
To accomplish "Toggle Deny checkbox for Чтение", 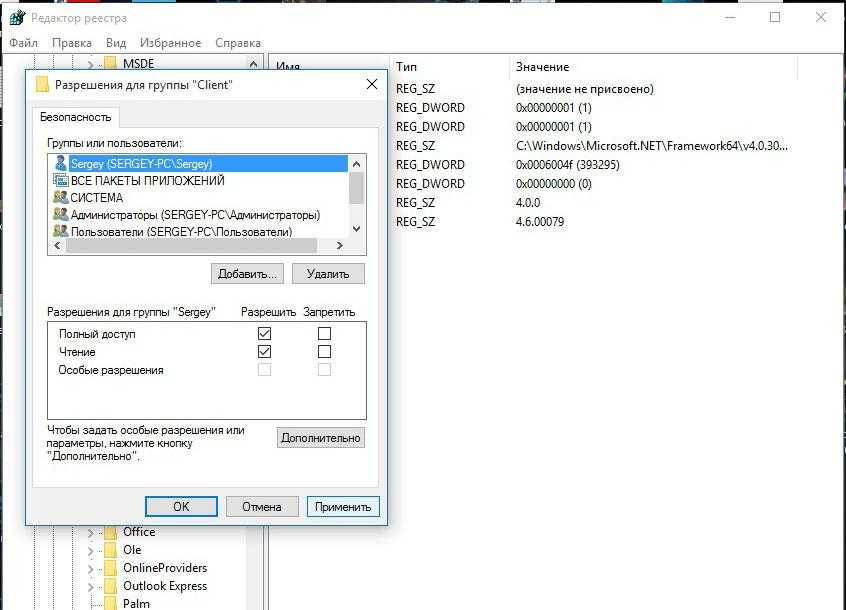I will point(324,352).
